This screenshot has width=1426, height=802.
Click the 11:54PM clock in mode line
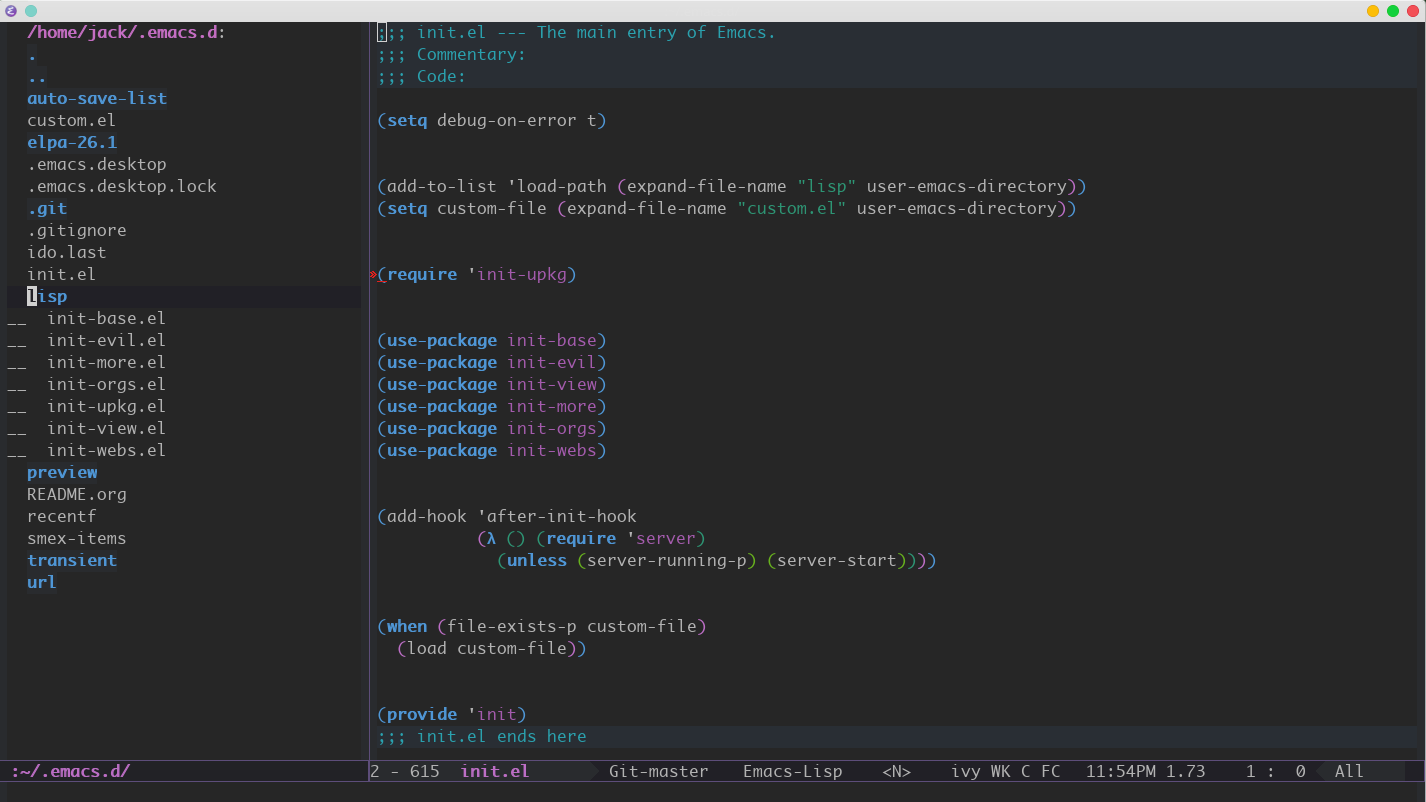tap(1121, 771)
